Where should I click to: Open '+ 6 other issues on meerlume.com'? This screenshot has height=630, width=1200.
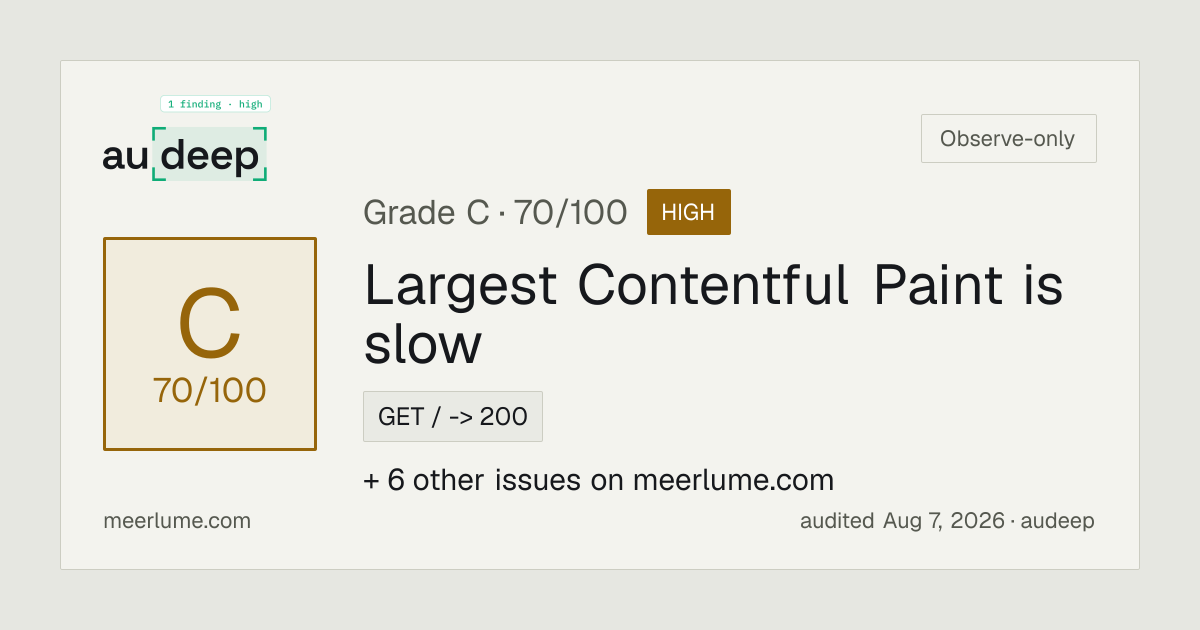click(x=598, y=480)
